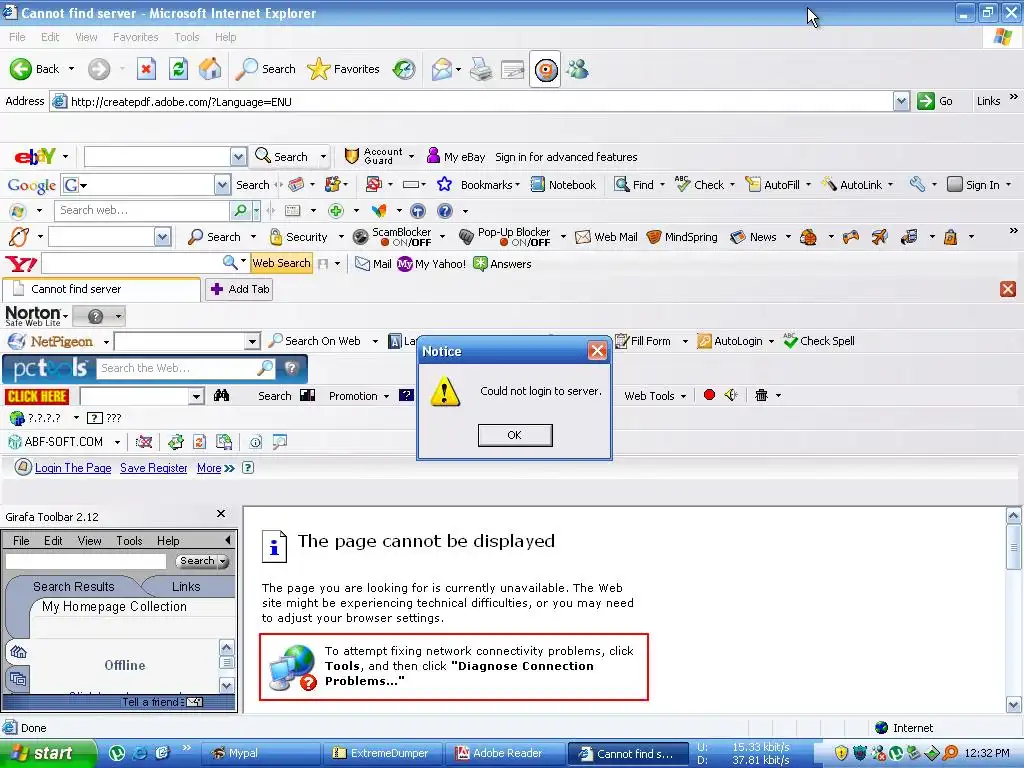Click Web Mail in EarthLink toolbar
Screen dimensions: 1024x768
pos(606,237)
